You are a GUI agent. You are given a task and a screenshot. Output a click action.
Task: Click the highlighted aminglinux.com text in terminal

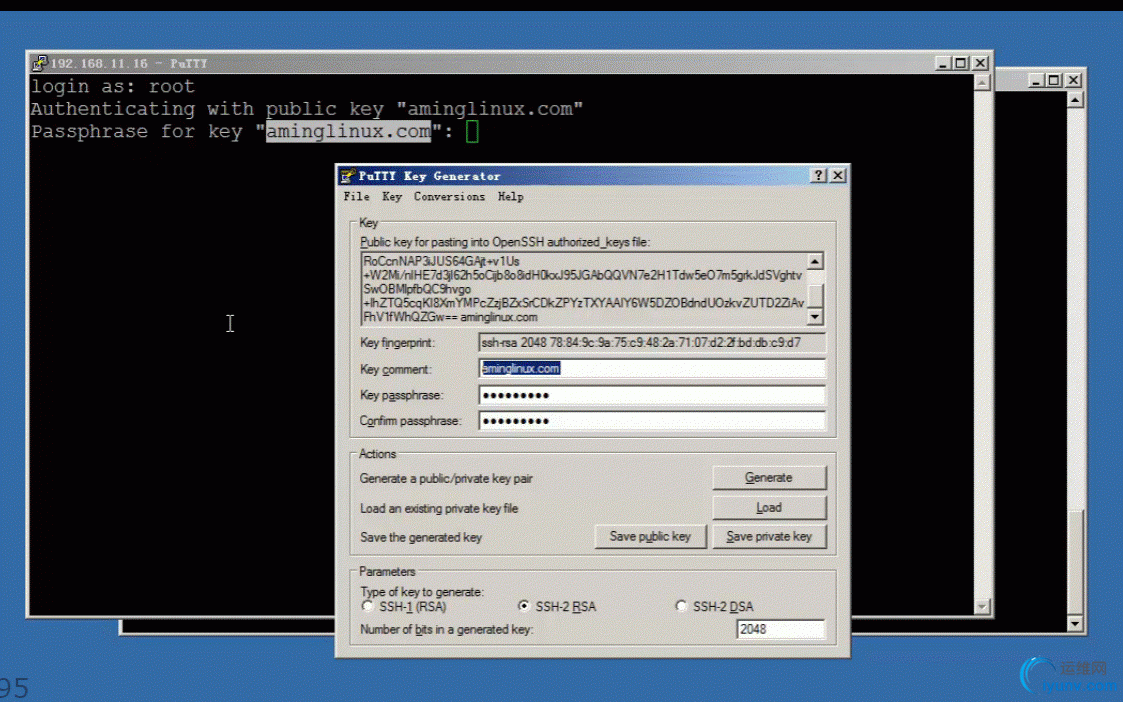point(349,132)
